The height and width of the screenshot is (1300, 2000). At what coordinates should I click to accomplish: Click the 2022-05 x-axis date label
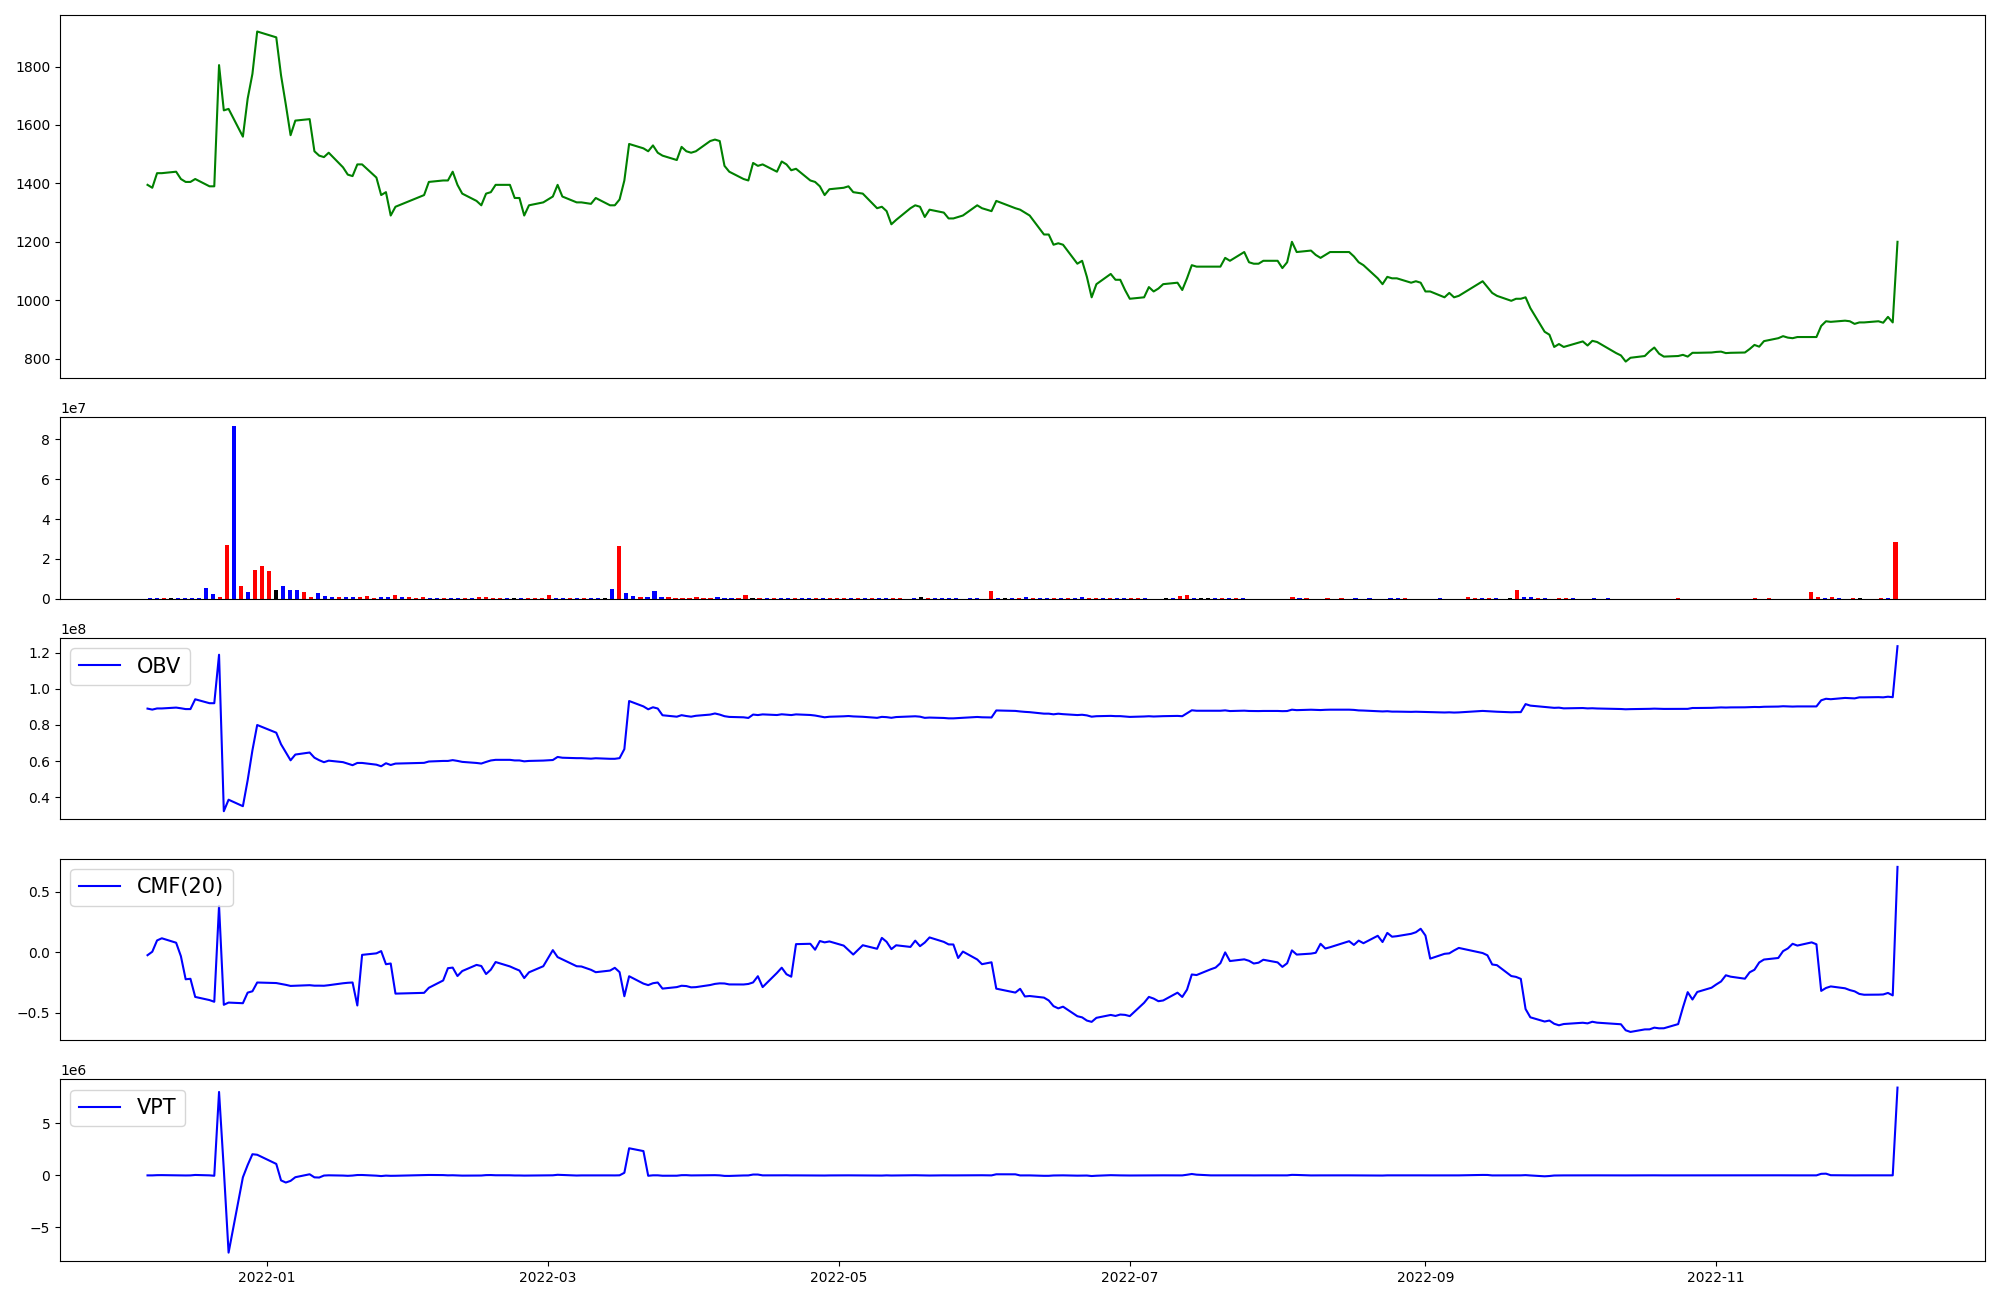click(x=838, y=1277)
